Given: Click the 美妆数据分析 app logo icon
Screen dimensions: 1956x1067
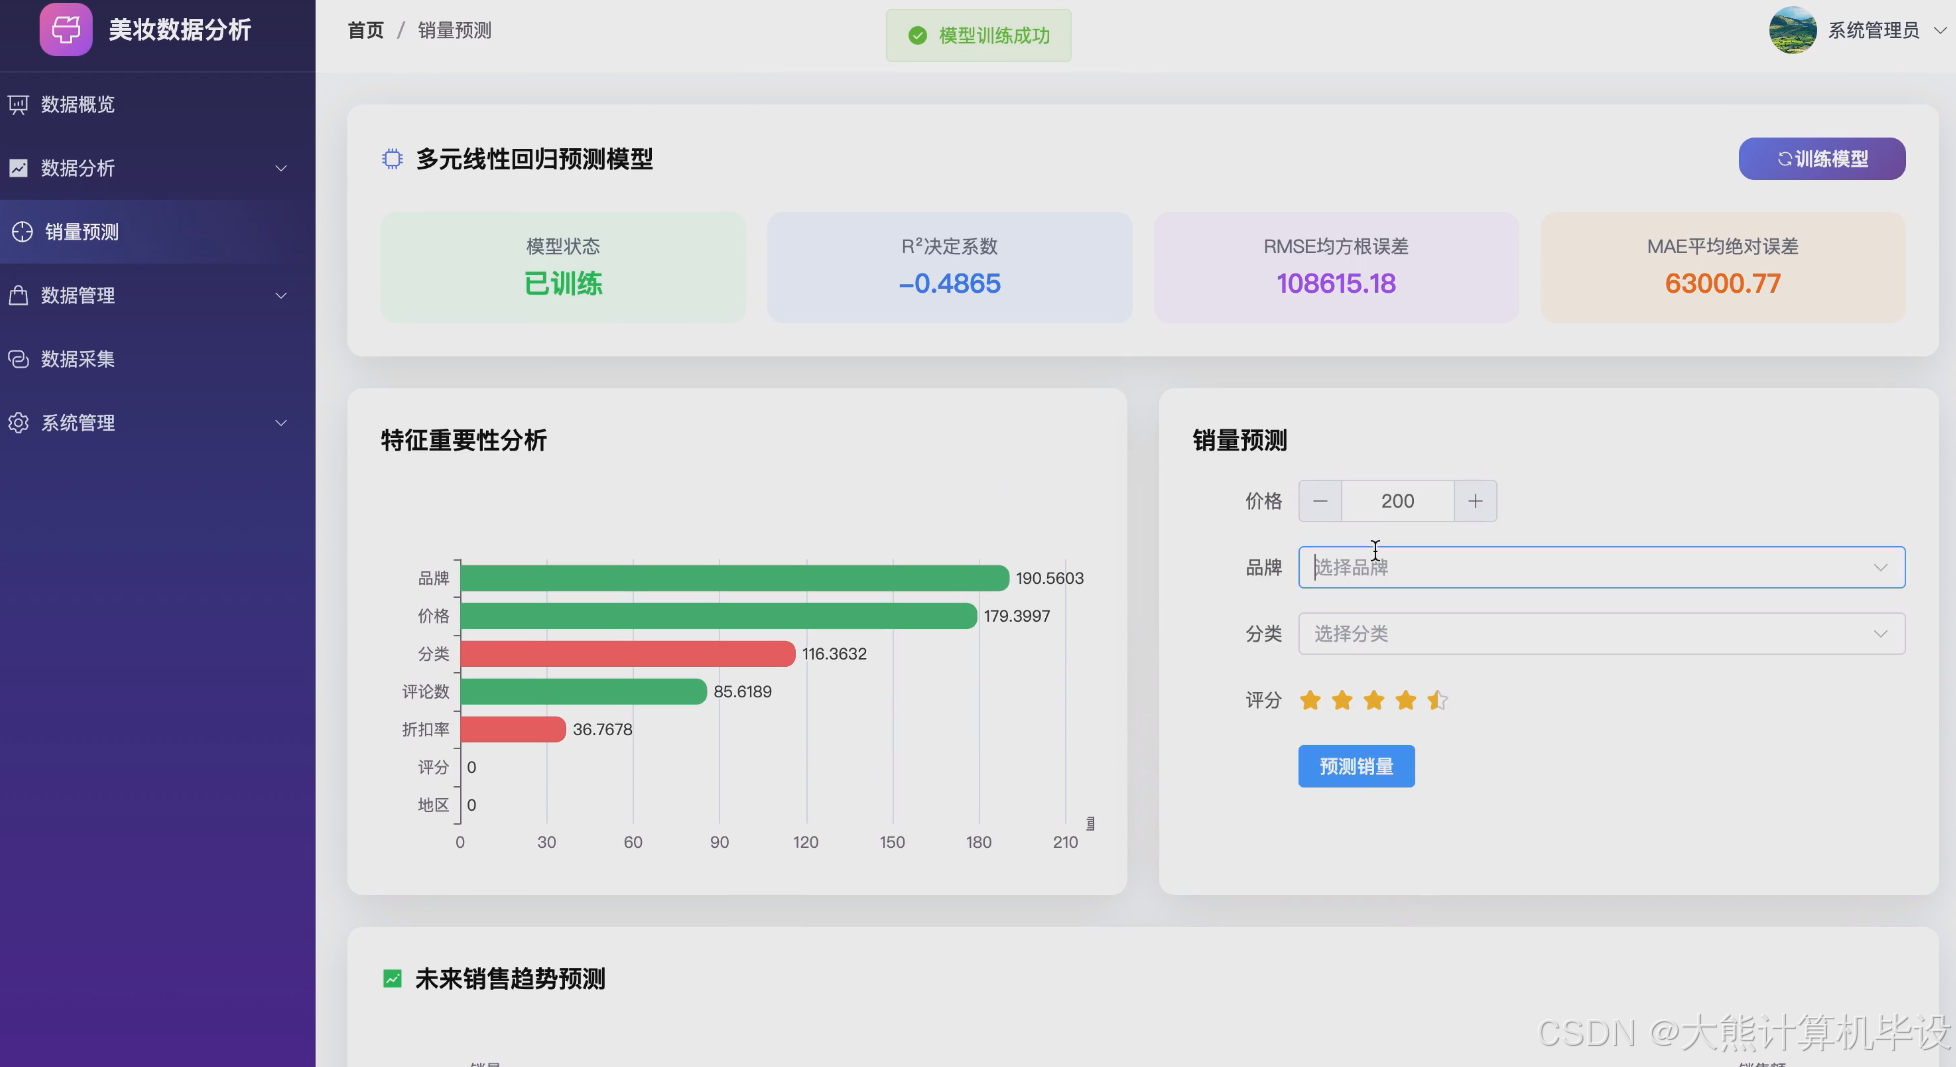Looking at the screenshot, I should 65,29.
